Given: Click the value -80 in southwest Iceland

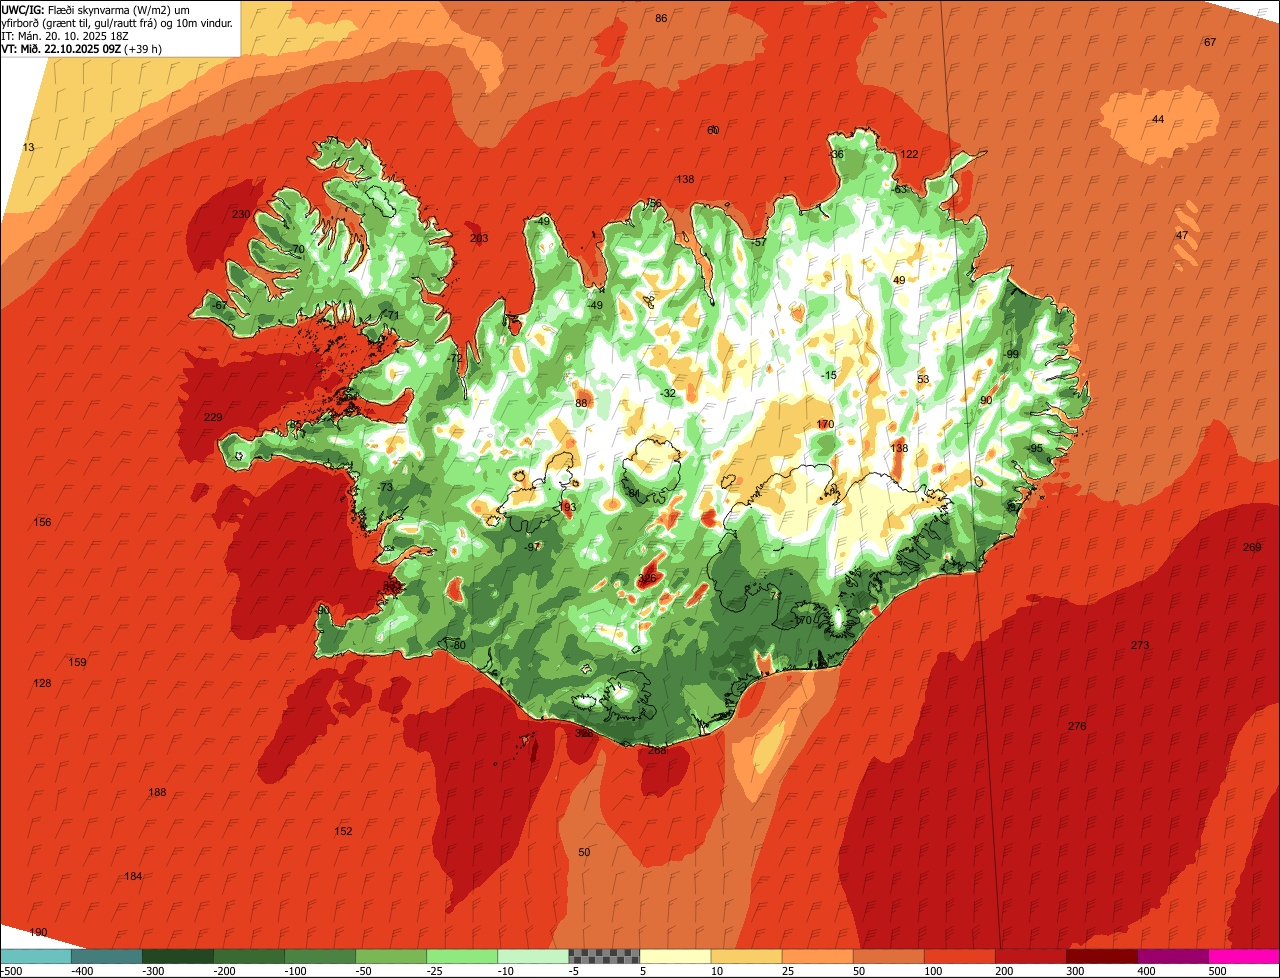Looking at the screenshot, I should click(458, 646).
